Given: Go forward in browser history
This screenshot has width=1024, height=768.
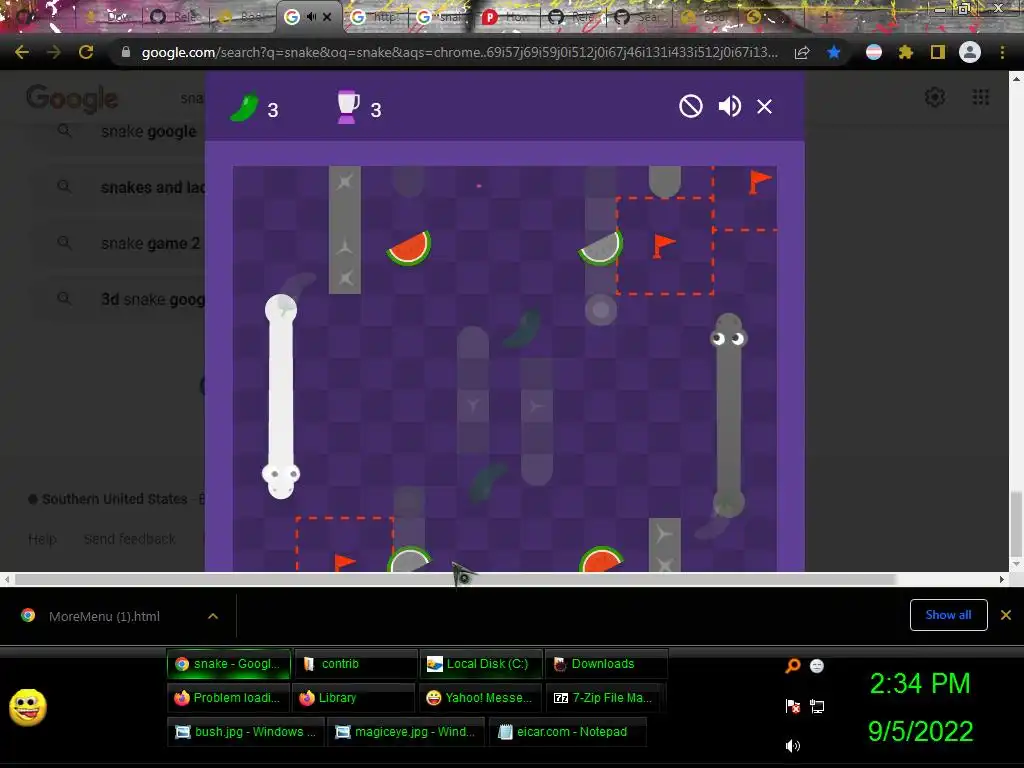Looking at the screenshot, I should pos(54,52).
